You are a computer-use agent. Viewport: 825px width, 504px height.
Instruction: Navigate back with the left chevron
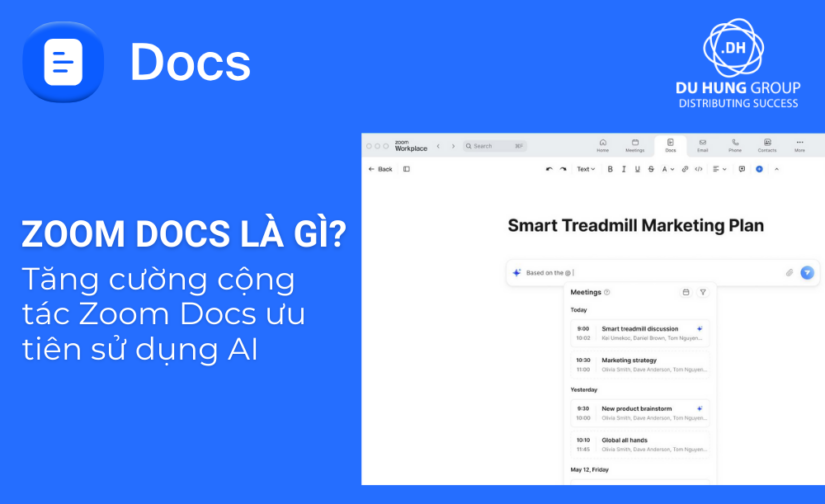coord(438,146)
